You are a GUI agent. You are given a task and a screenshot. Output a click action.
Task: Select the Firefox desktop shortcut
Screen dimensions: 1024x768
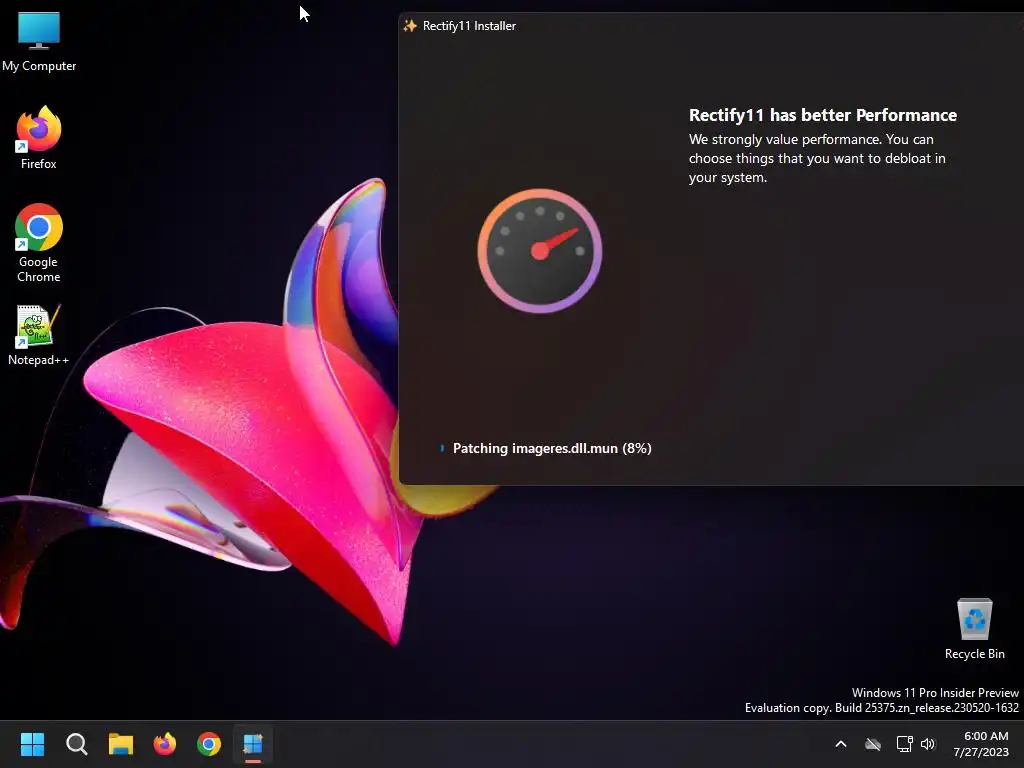pos(39,138)
